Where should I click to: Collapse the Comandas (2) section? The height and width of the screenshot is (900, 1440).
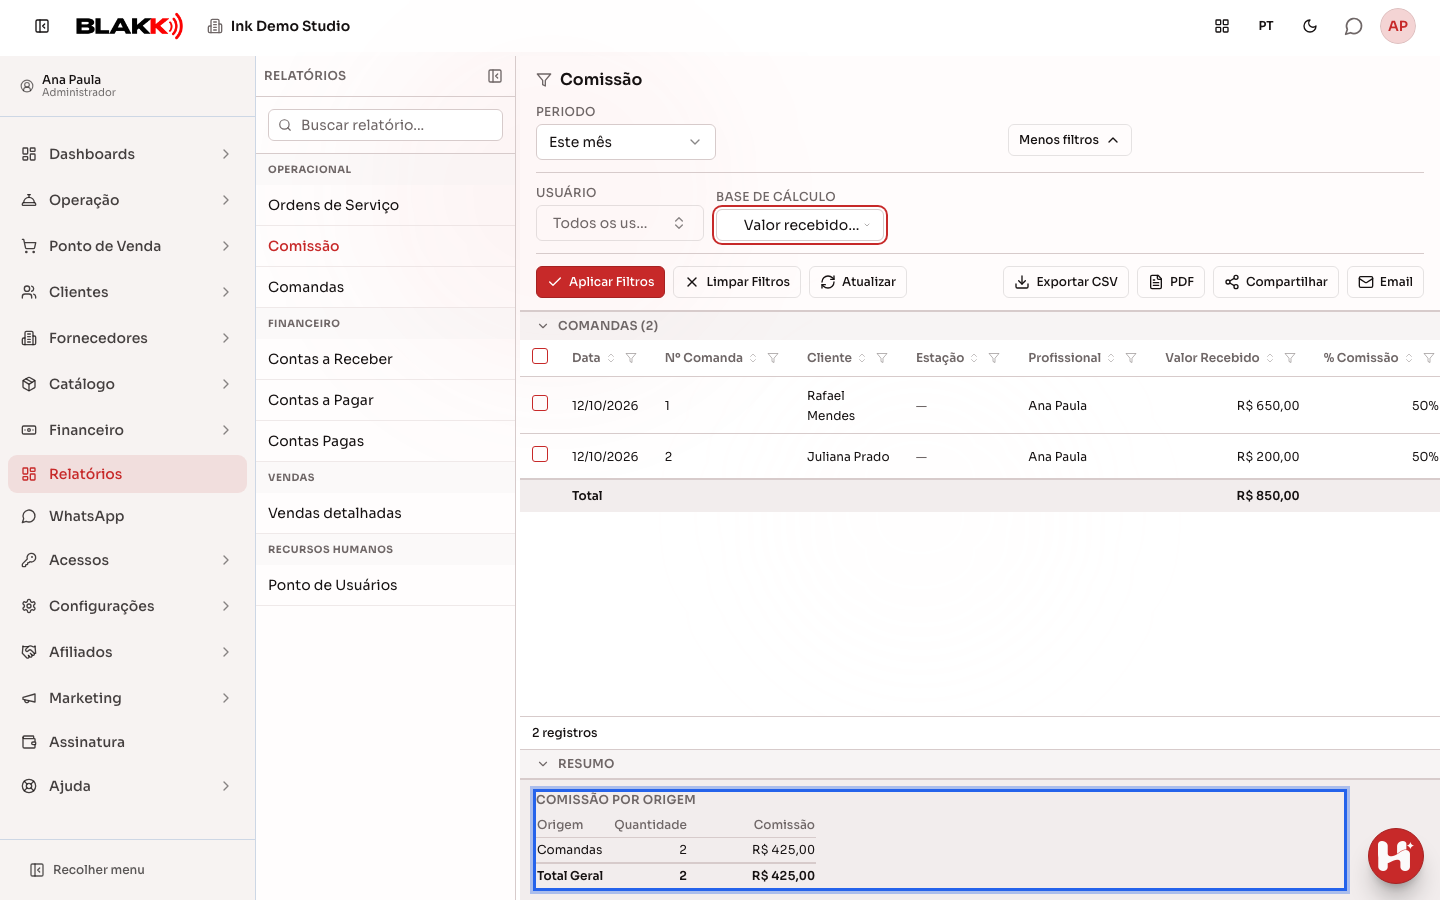[543, 326]
